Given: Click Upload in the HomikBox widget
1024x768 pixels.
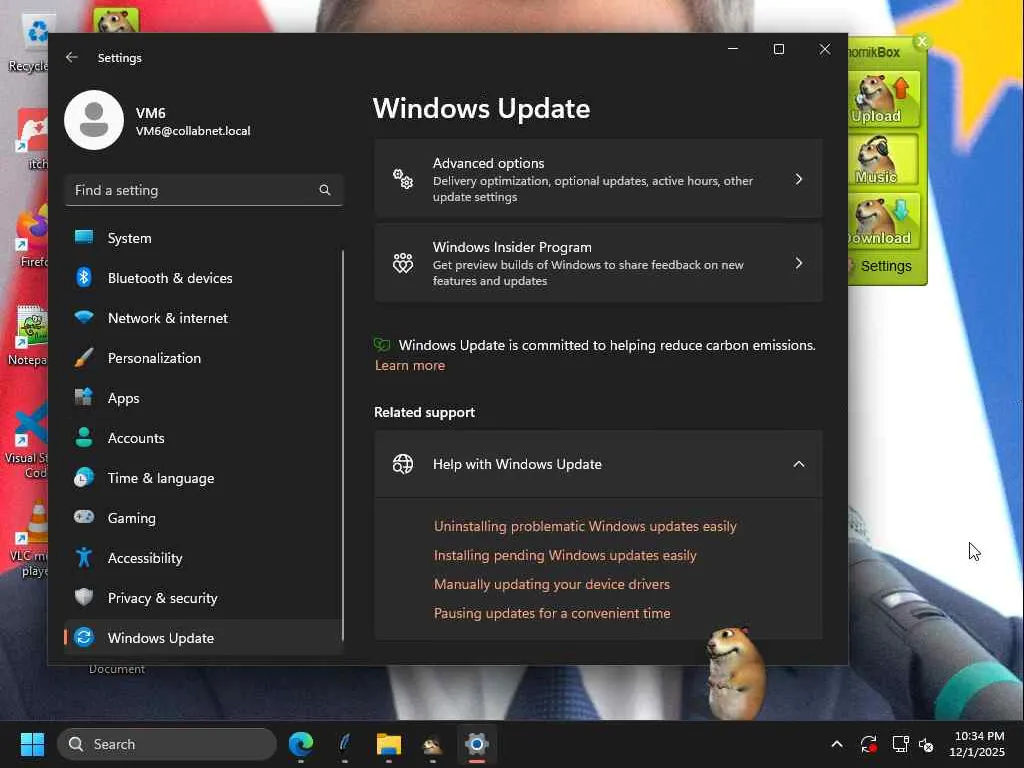Looking at the screenshot, I should 884,99.
